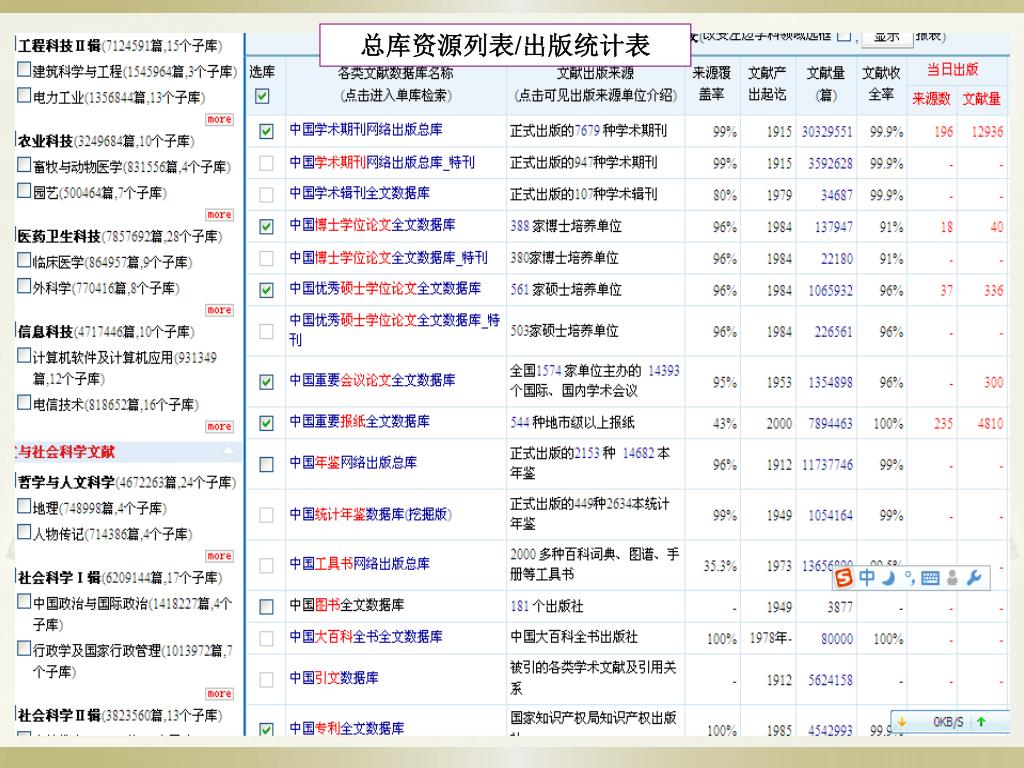Screen dimensions: 1024x768
Task: Show more under 哲学与人文科学 via more button
Action: (219, 556)
